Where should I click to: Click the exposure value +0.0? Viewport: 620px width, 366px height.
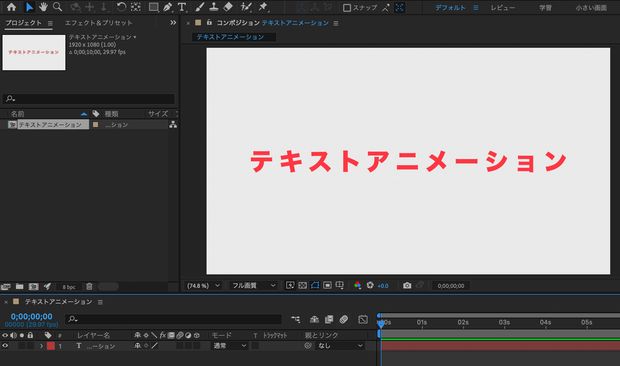tap(383, 286)
